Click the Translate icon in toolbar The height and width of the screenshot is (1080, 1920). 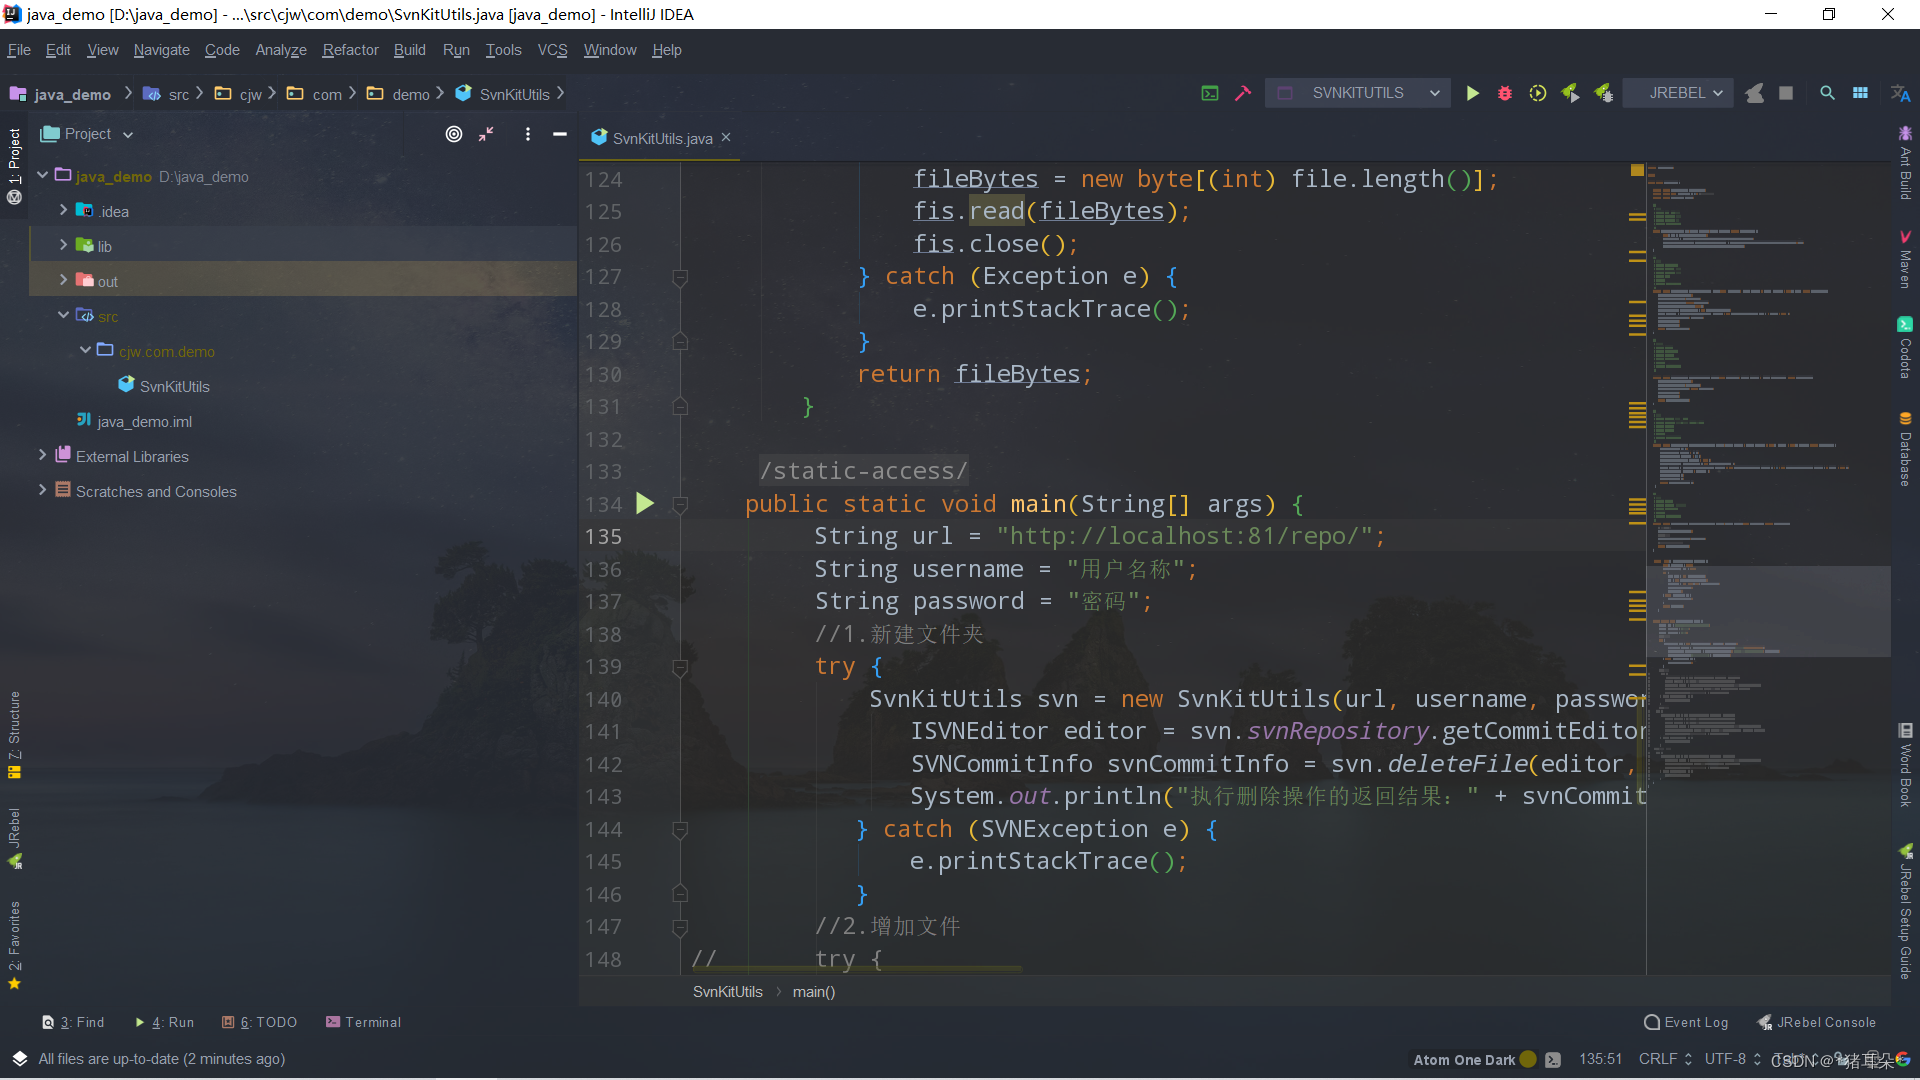click(1900, 93)
